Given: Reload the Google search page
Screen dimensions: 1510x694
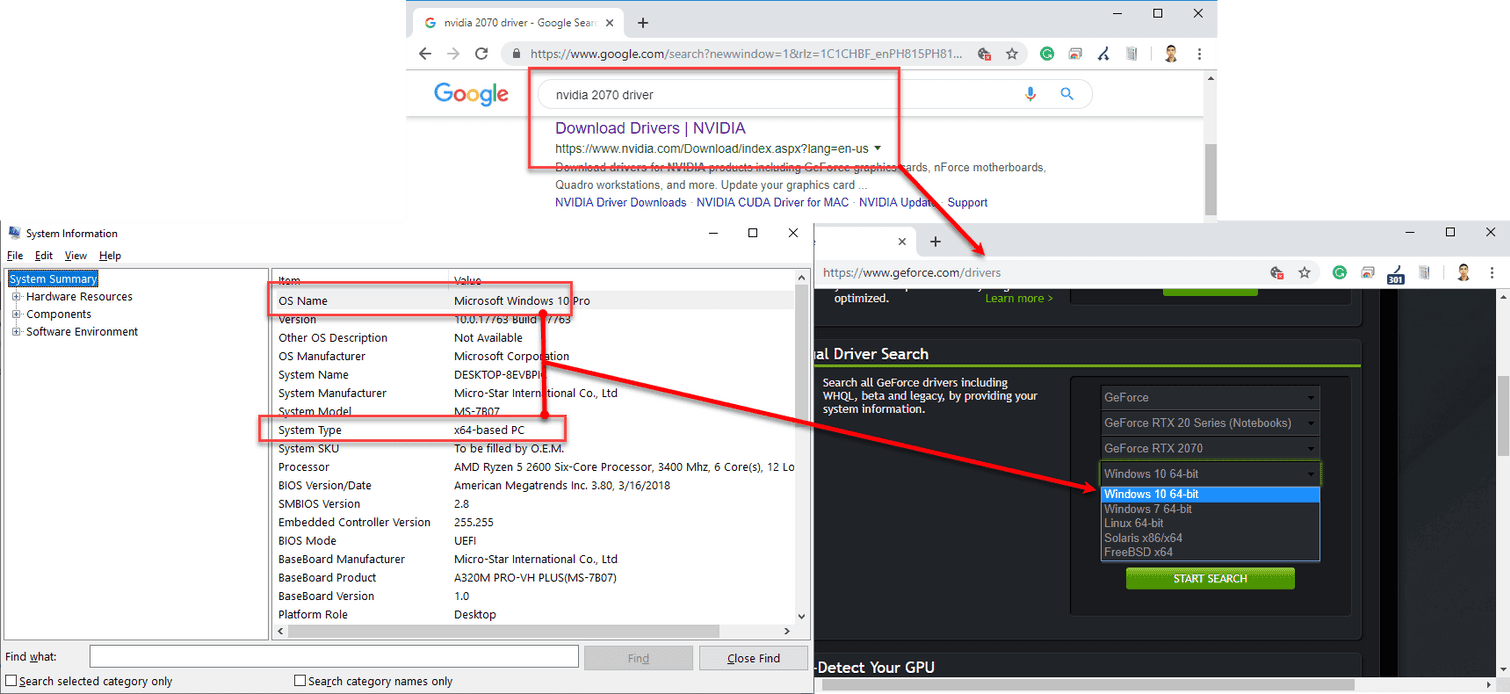Looking at the screenshot, I should 481,54.
